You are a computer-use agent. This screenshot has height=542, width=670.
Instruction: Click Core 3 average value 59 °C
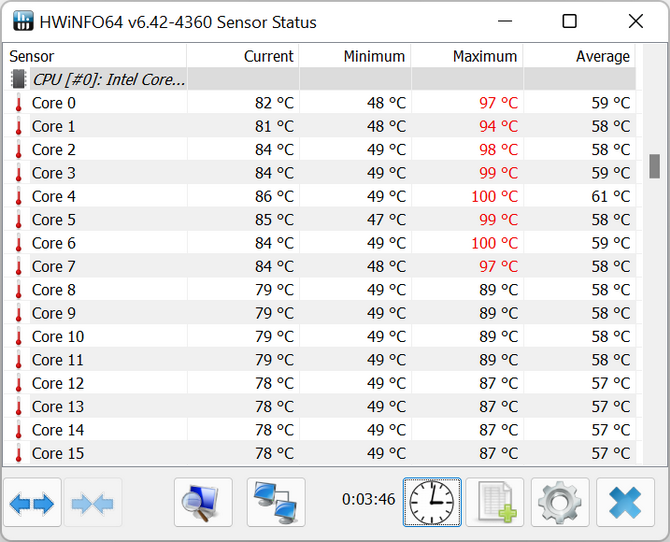(611, 173)
